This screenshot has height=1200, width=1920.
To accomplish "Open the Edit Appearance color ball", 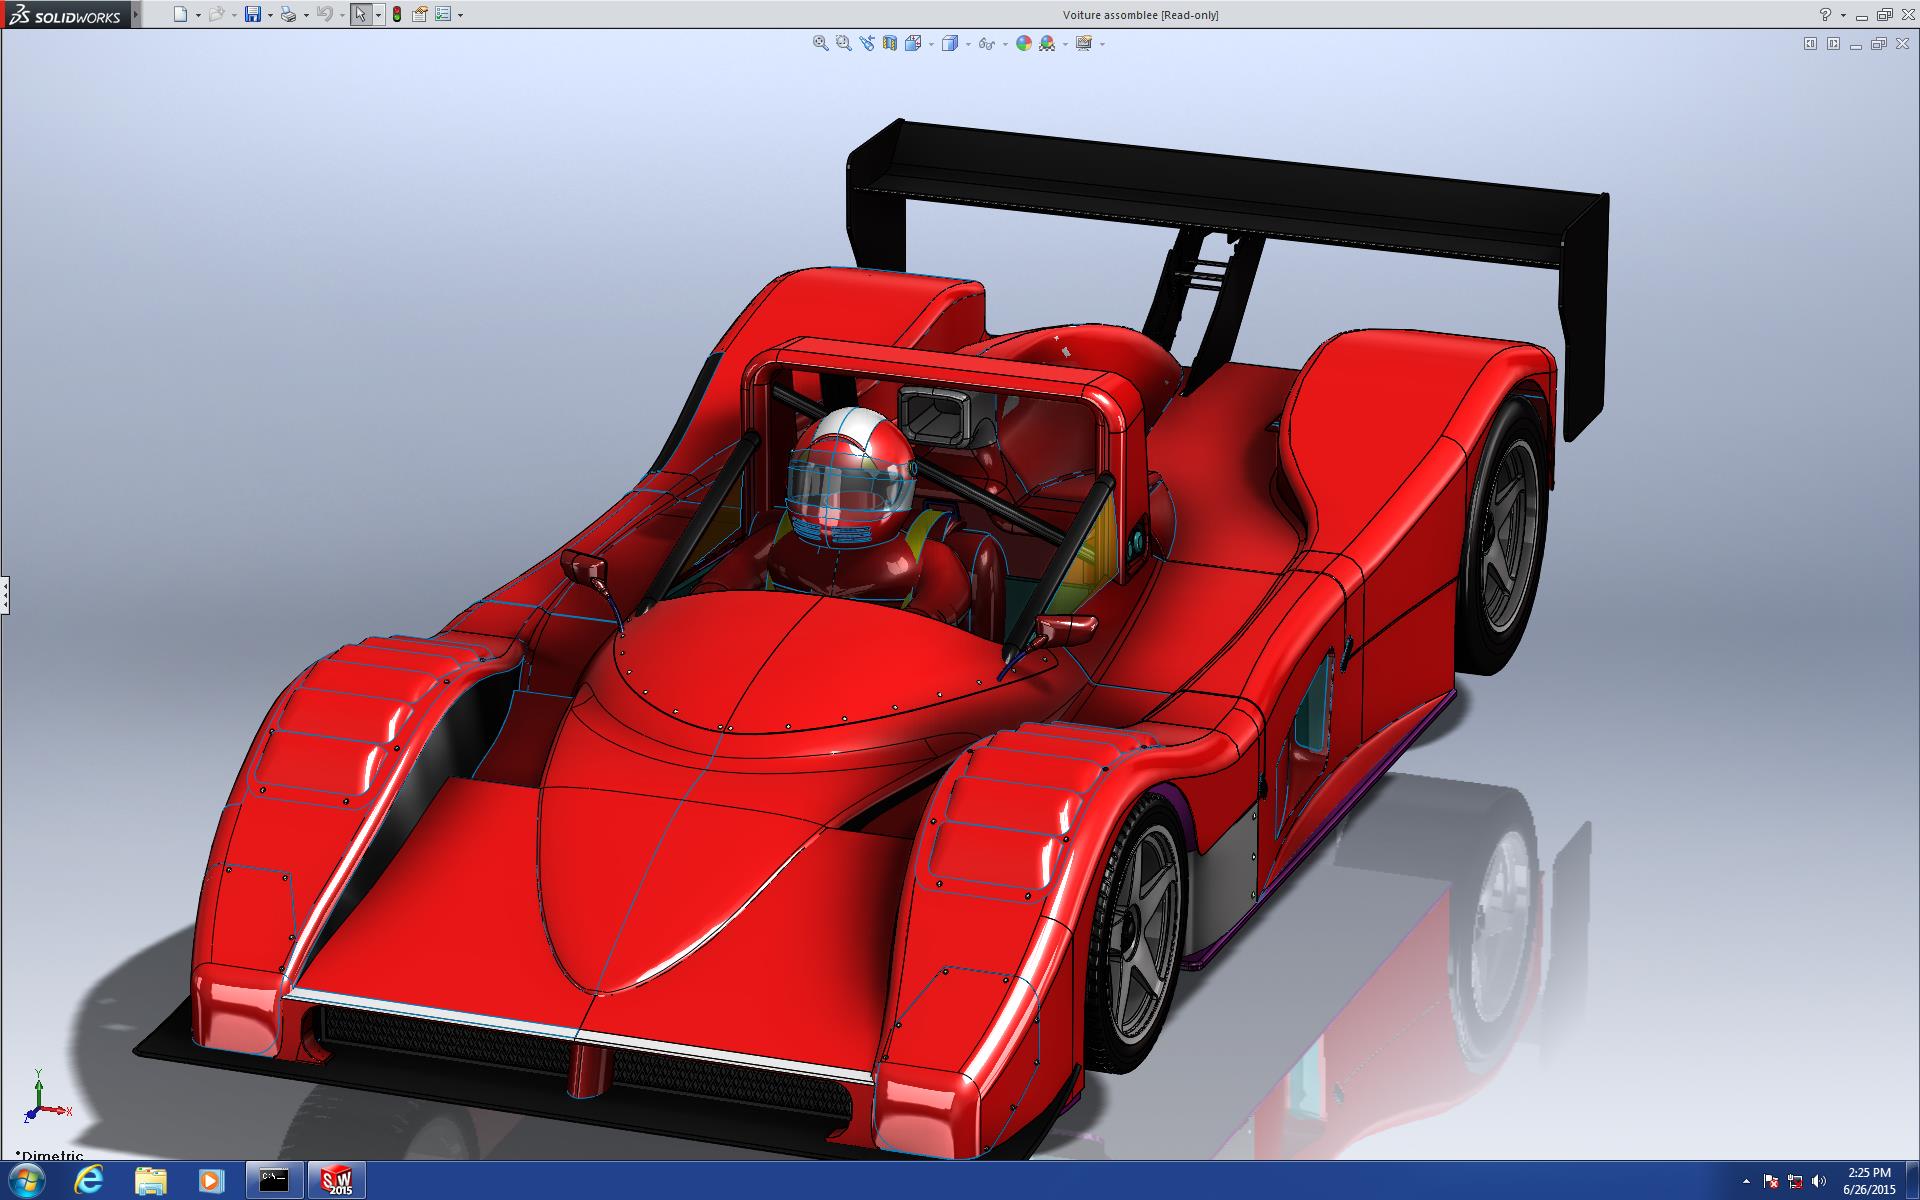I will coord(1024,43).
